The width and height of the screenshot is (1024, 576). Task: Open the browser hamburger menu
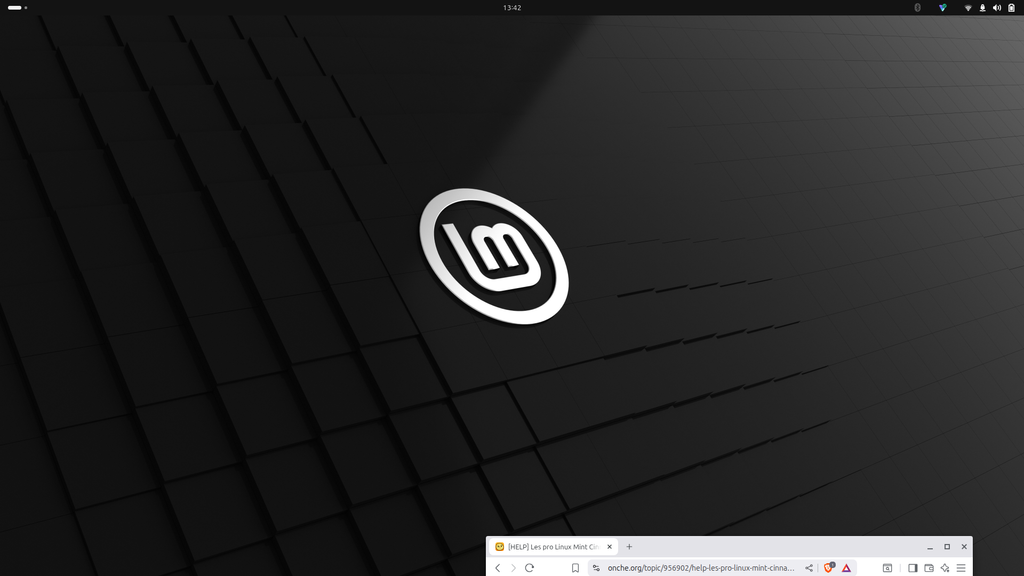tap(961, 568)
